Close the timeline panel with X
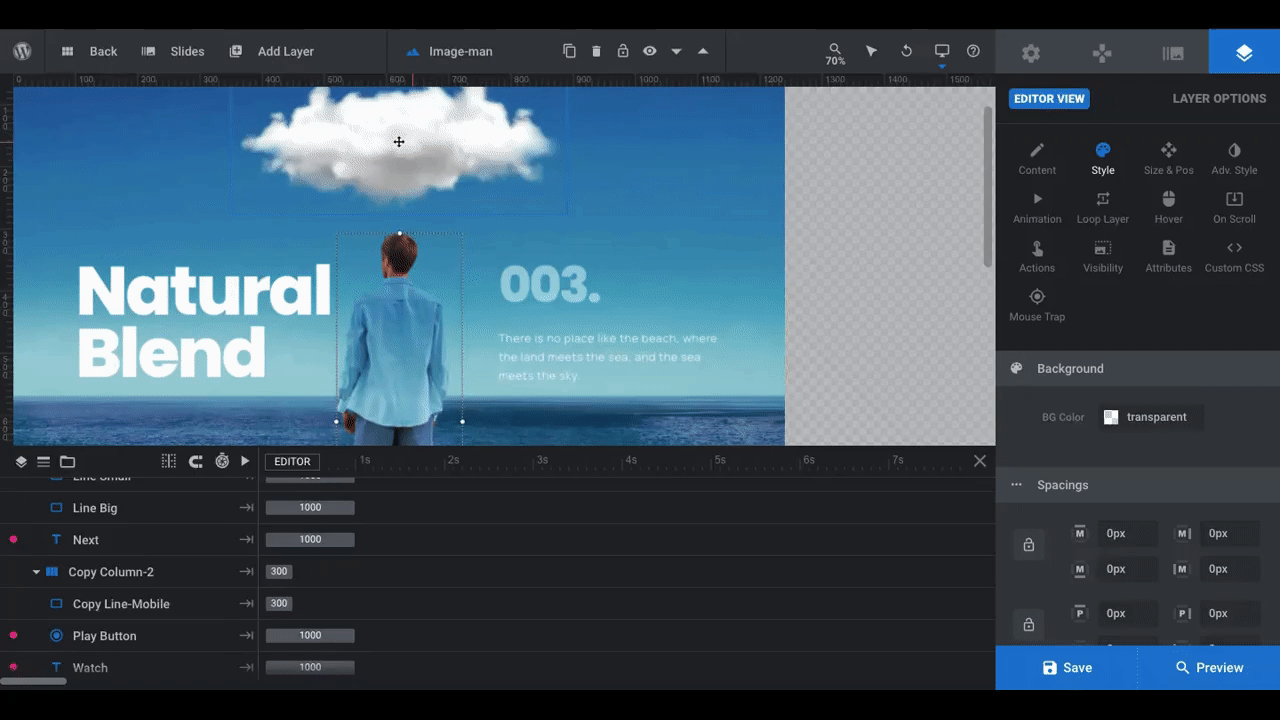 [x=980, y=461]
